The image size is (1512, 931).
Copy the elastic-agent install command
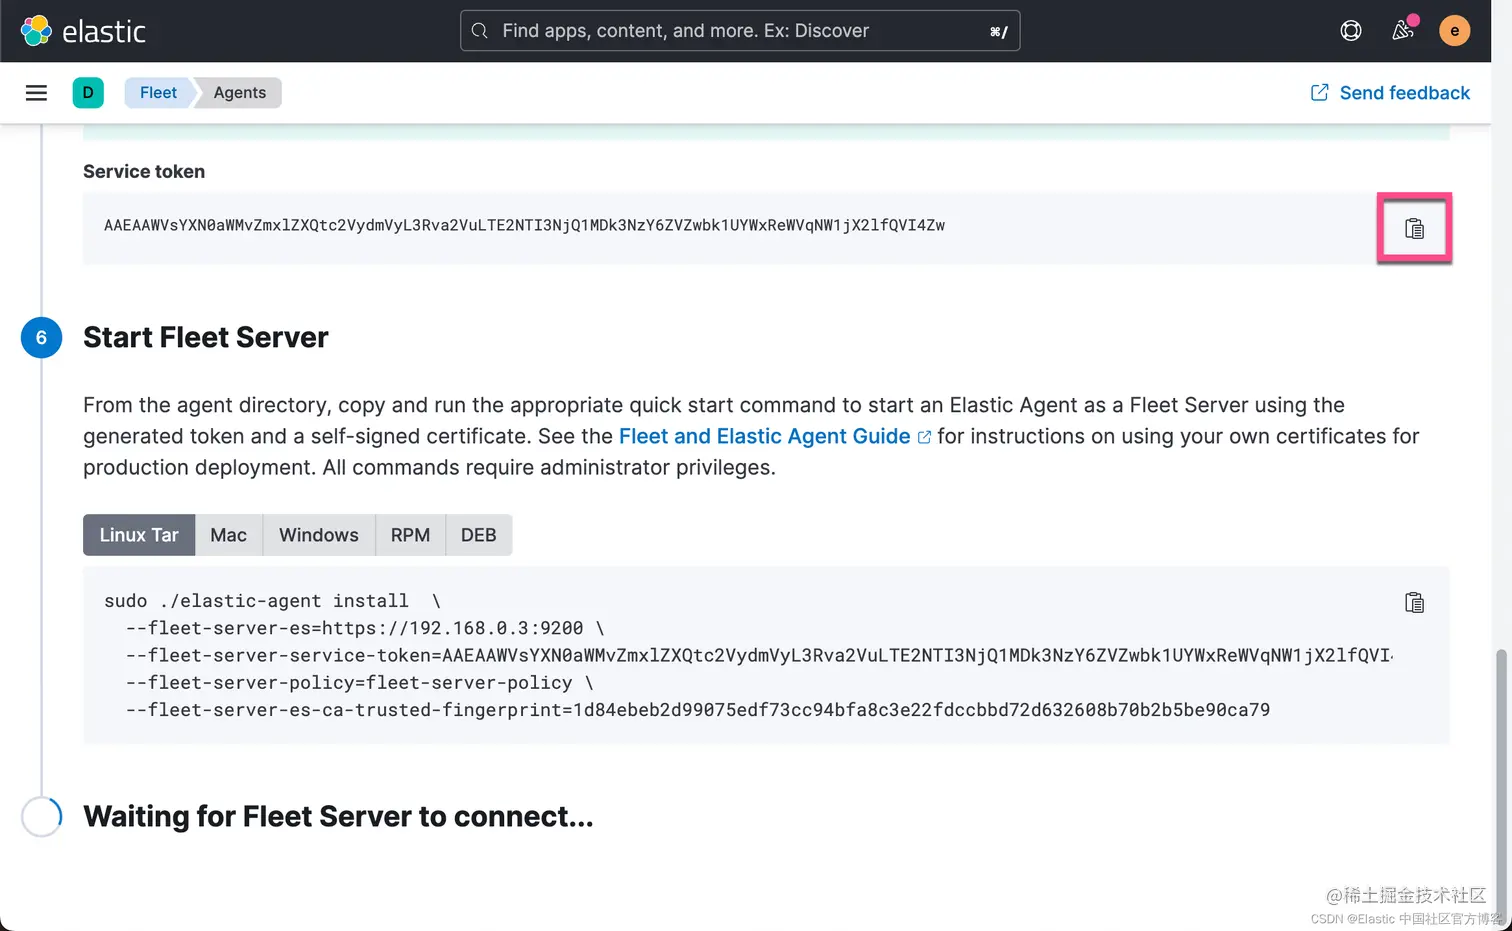coord(1414,602)
